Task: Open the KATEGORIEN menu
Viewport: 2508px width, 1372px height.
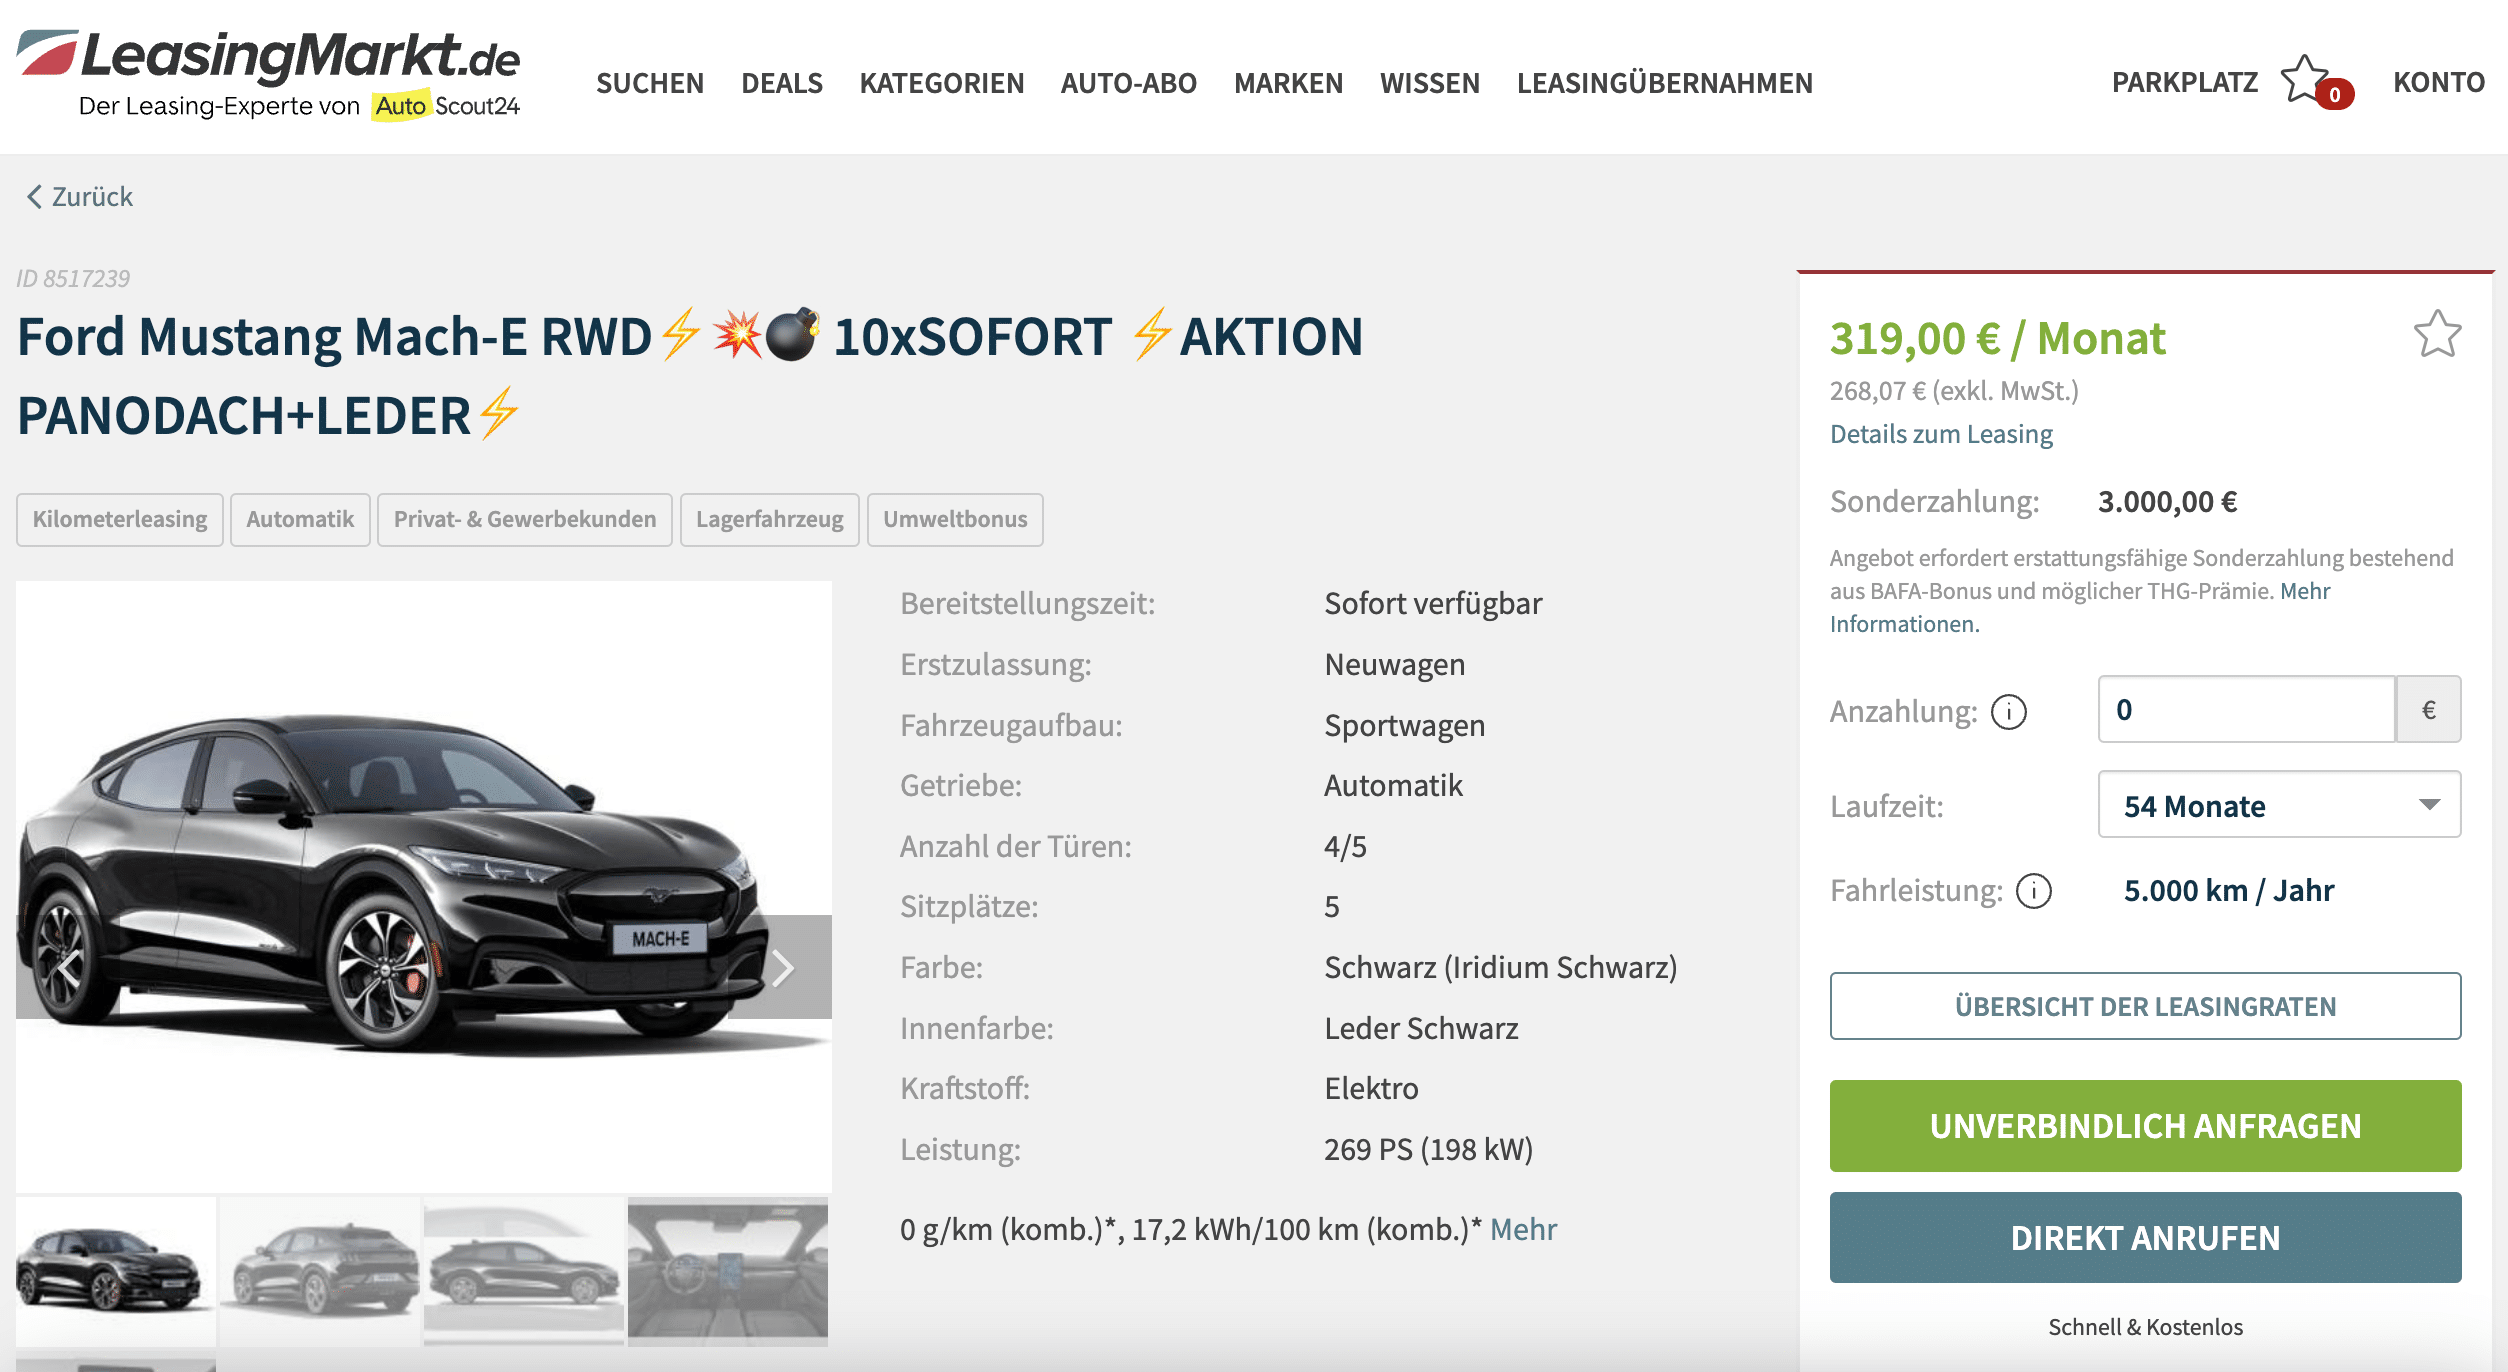Action: click(942, 83)
